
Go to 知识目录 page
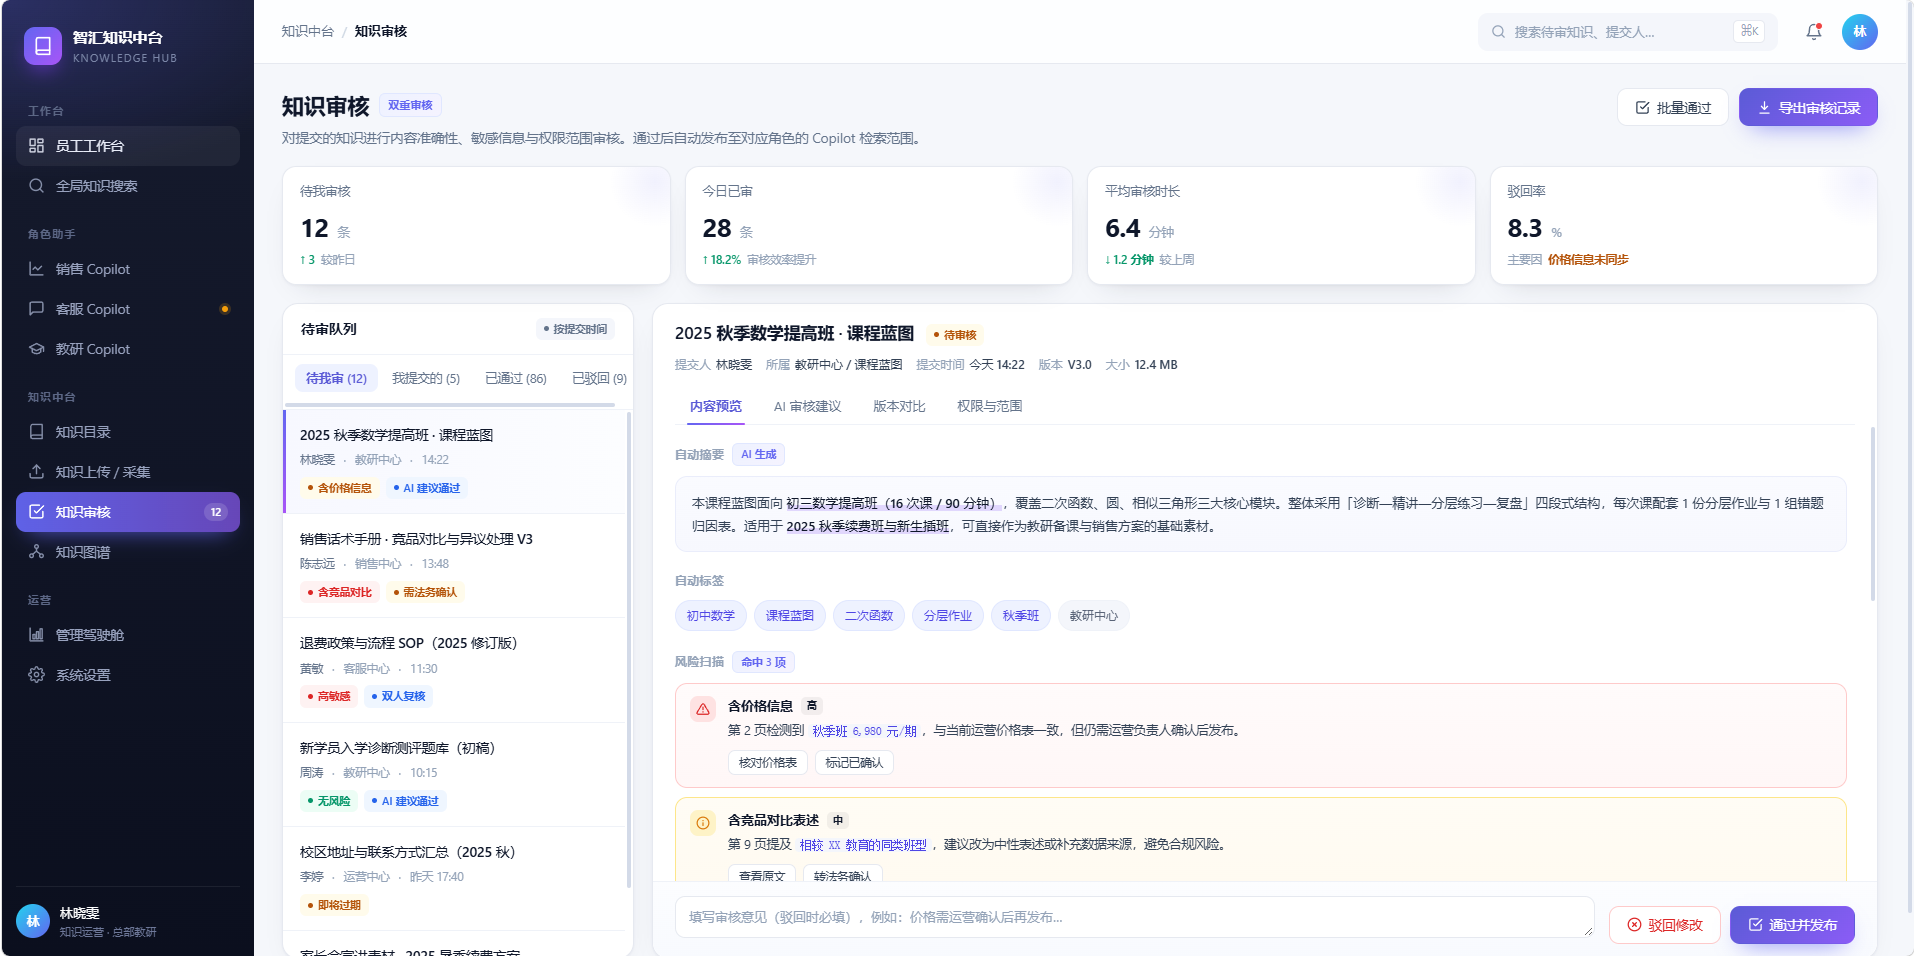click(128, 432)
